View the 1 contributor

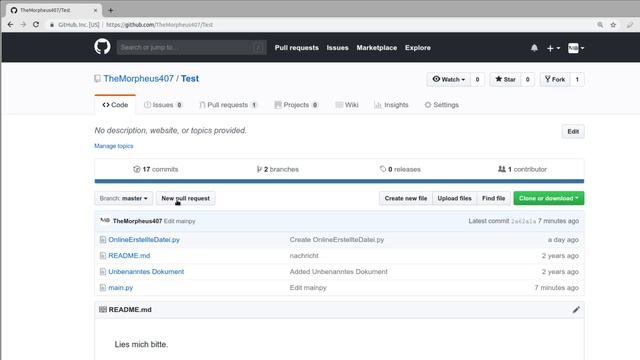pos(522,169)
